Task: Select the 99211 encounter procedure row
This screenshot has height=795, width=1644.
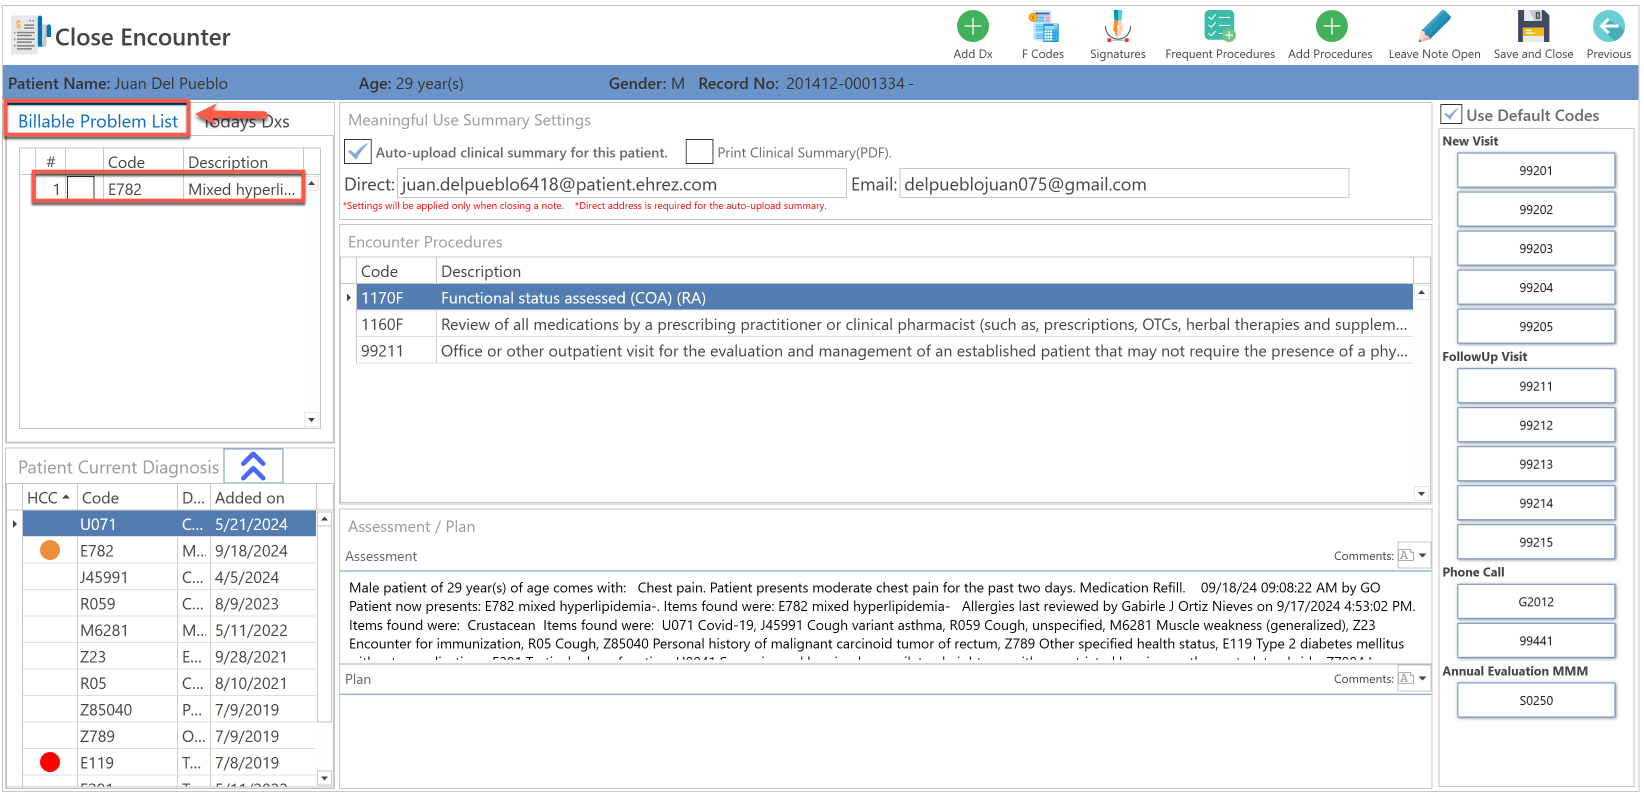Action: (884, 351)
